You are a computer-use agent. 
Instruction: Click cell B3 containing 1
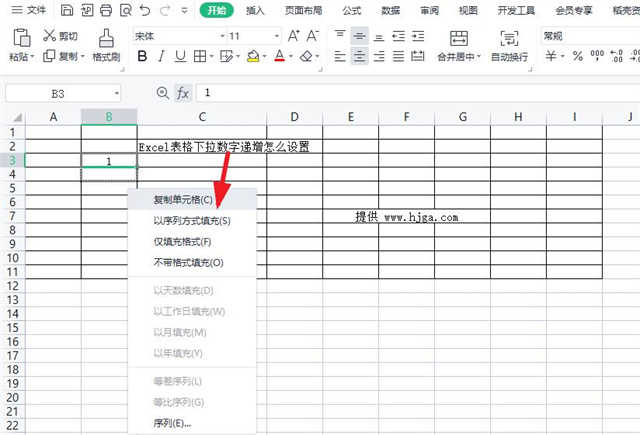click(109, 161)
